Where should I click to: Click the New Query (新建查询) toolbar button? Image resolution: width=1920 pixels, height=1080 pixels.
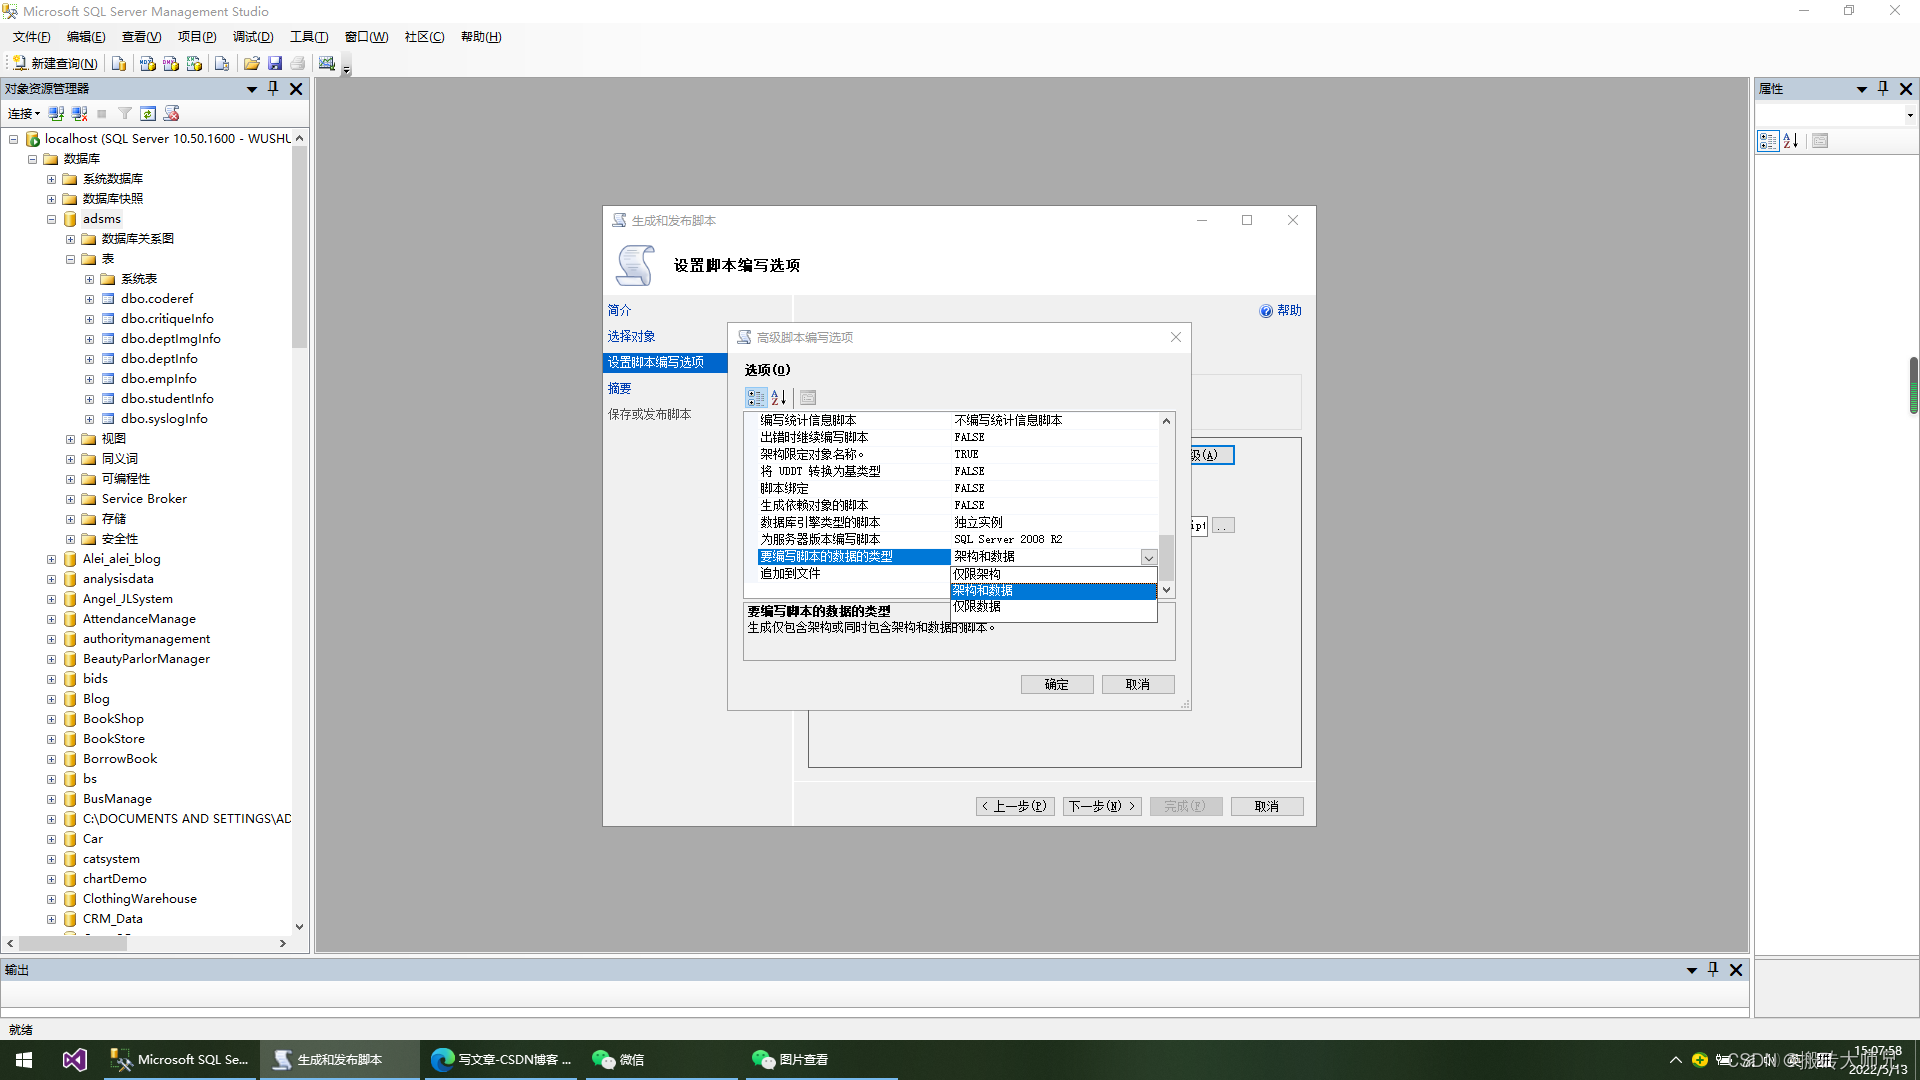56,63
